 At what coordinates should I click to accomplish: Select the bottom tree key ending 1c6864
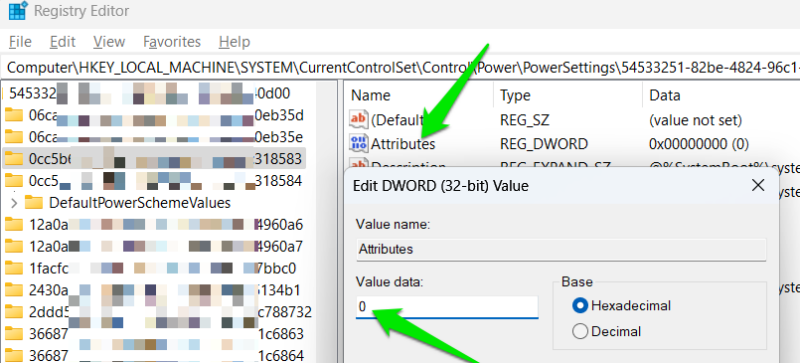coord(166,355)
